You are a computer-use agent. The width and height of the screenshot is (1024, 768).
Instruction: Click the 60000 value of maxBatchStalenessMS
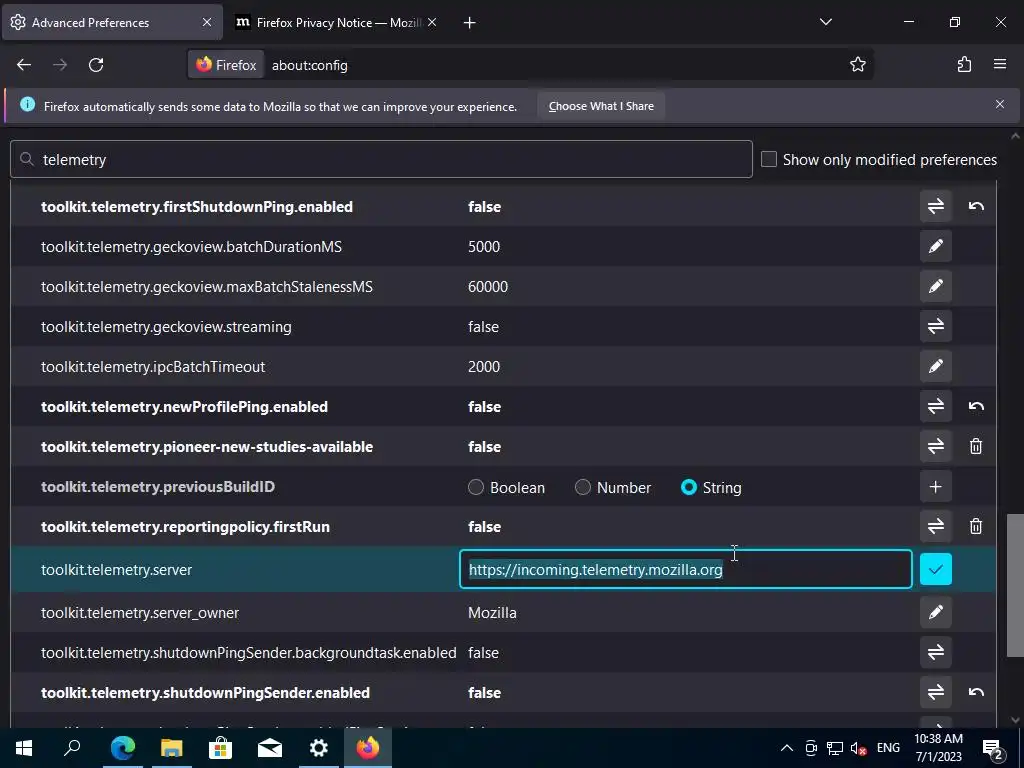[x=488, y=287]
